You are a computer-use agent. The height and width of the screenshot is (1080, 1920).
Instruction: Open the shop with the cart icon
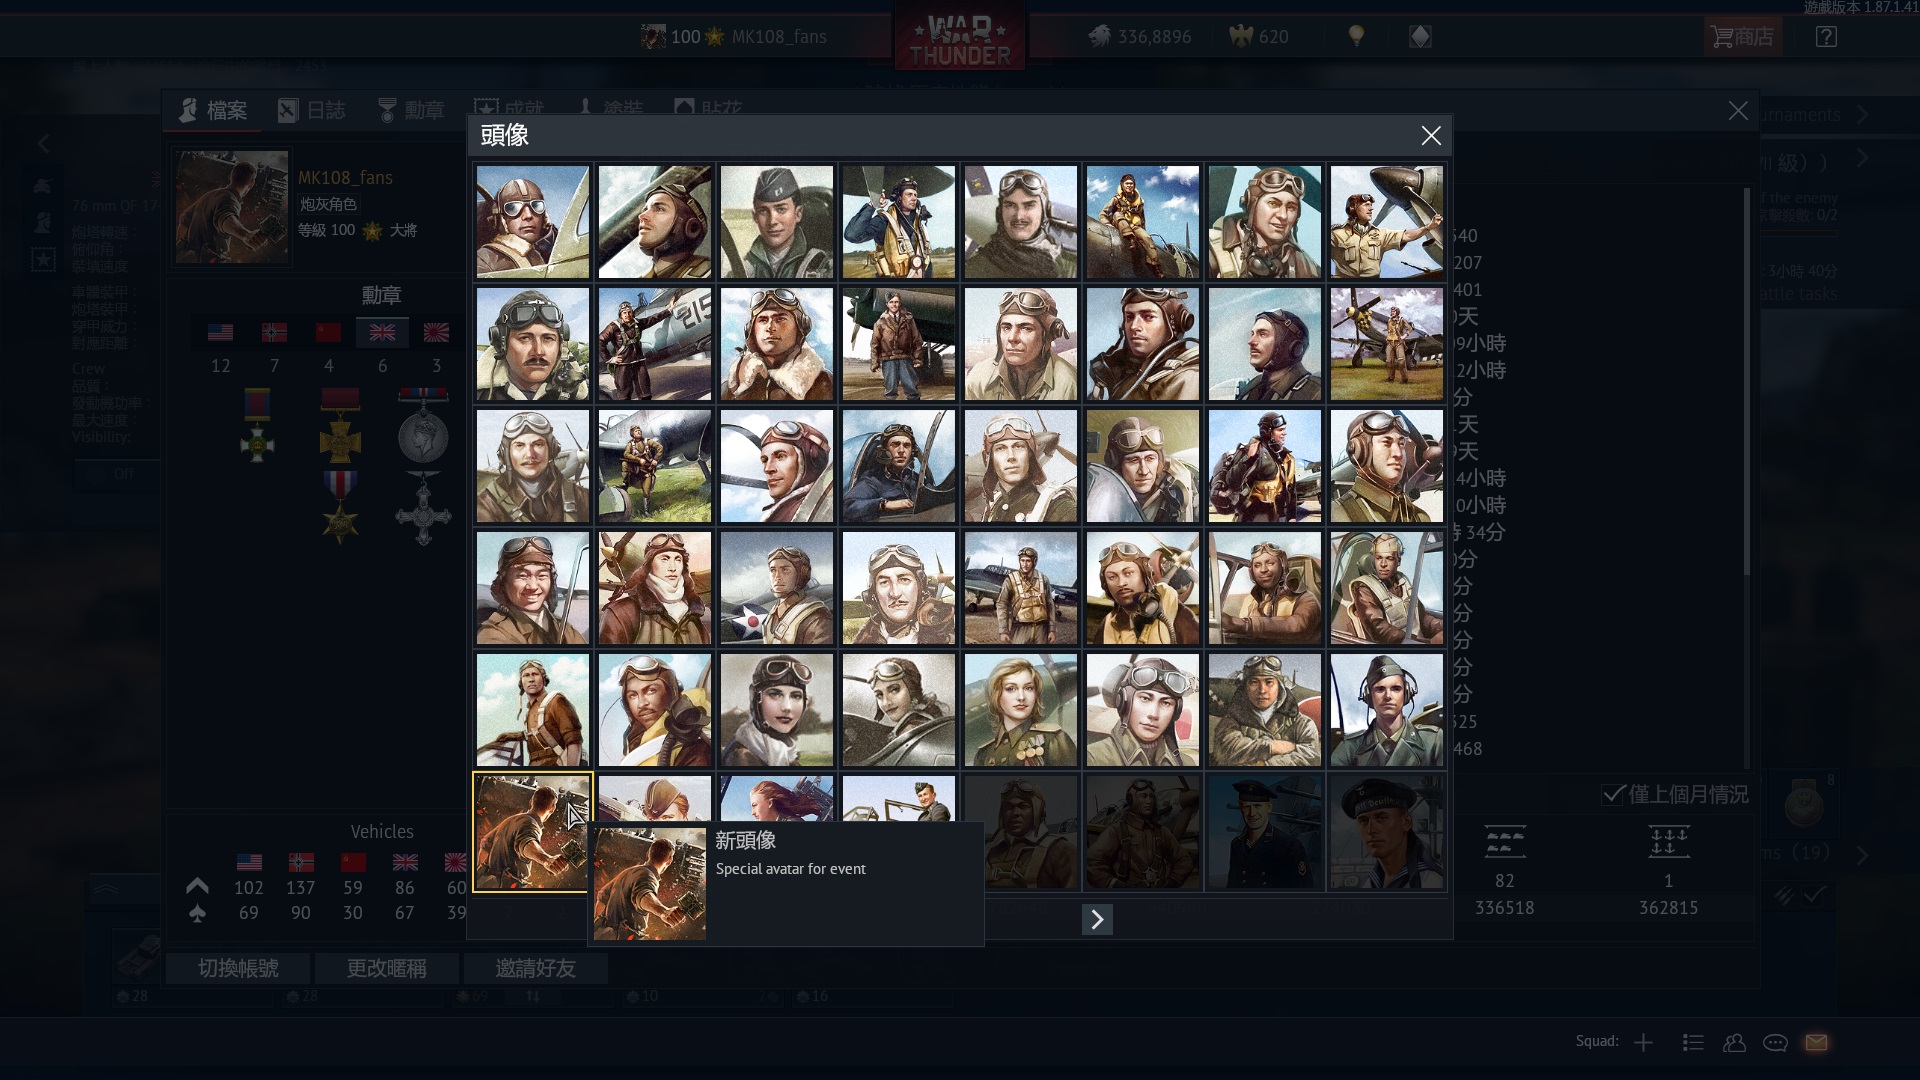pyautogui.click(x=1742, y=37)
